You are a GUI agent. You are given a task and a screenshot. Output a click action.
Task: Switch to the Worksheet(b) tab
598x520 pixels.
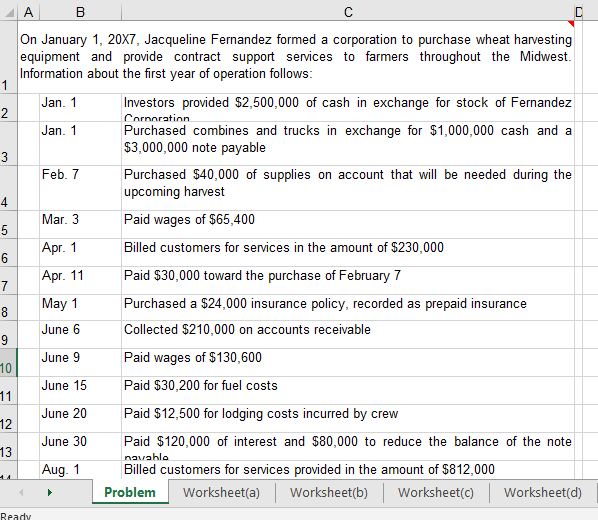329,492
